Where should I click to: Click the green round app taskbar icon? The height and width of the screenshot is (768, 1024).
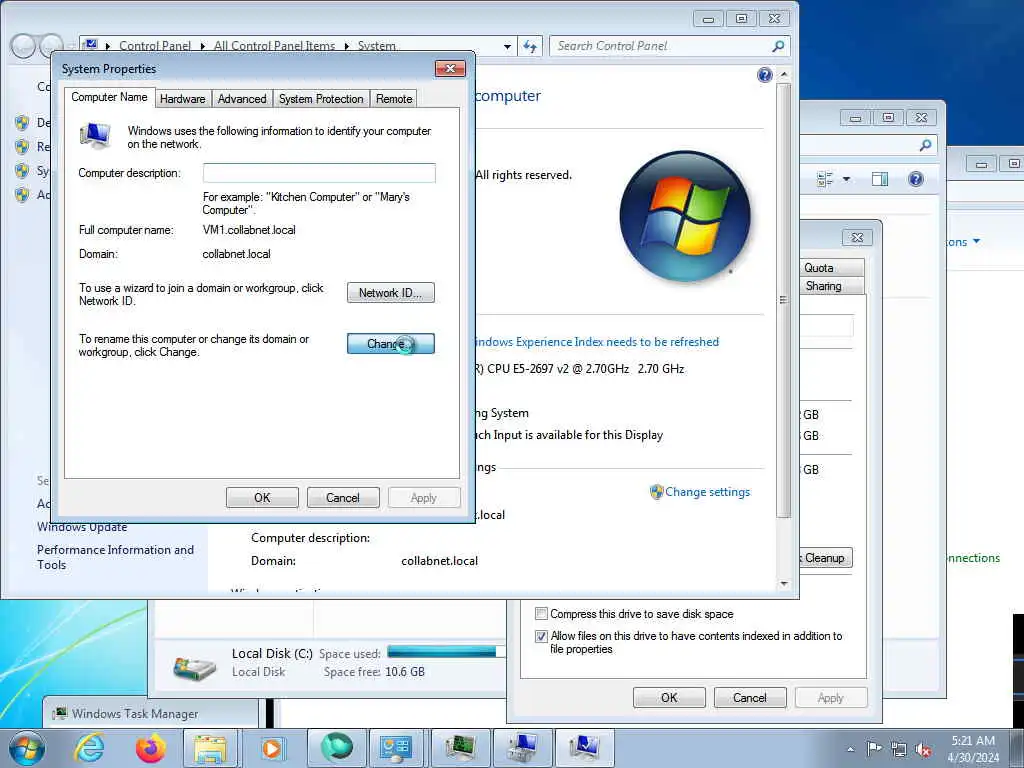(x=336, y=748)
